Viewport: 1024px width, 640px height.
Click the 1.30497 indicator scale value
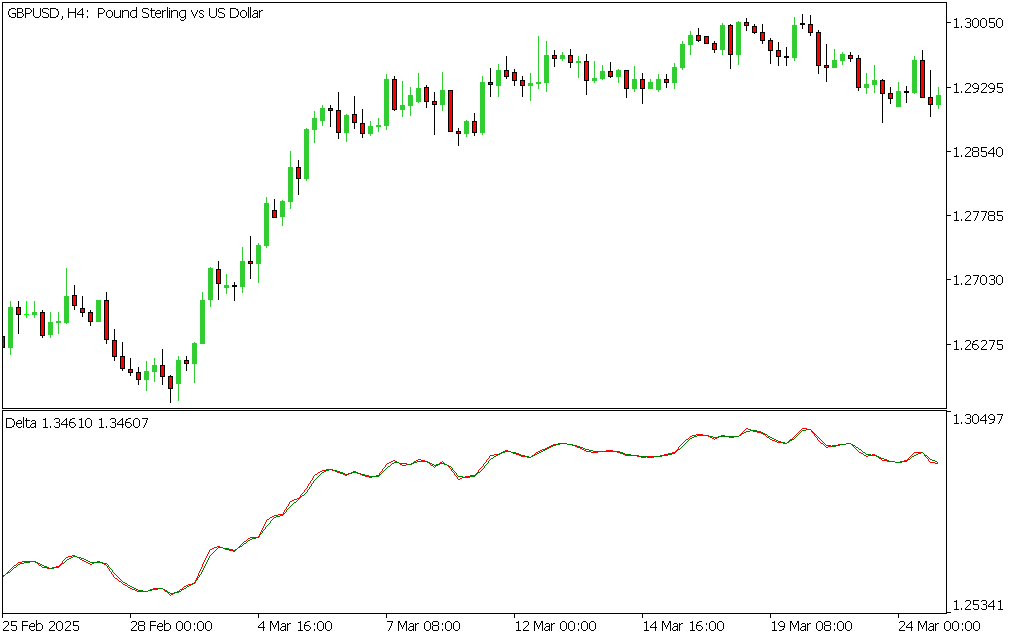981,418
